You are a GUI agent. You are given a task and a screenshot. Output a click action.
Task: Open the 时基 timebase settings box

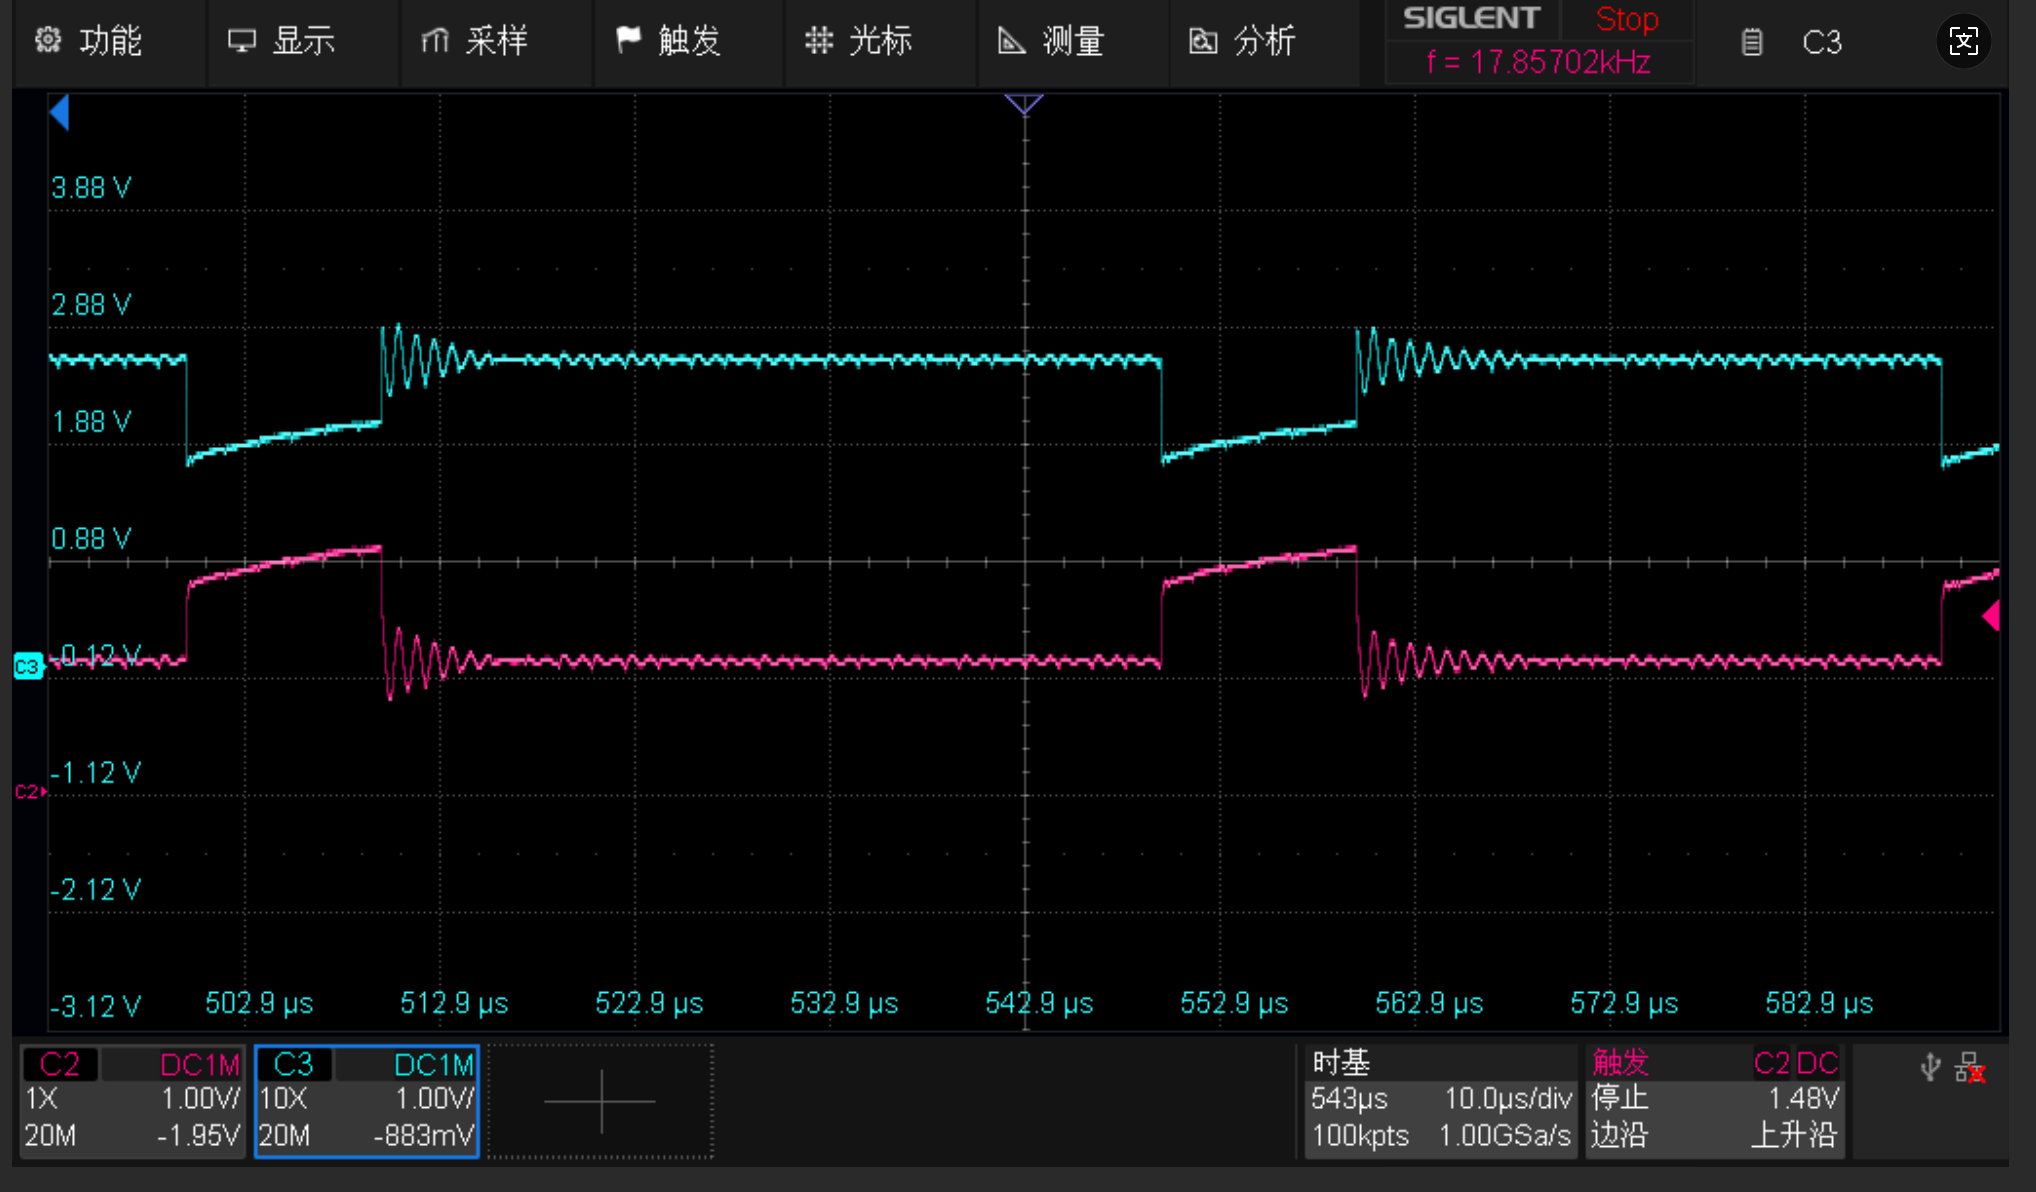click(1441, 1101)
